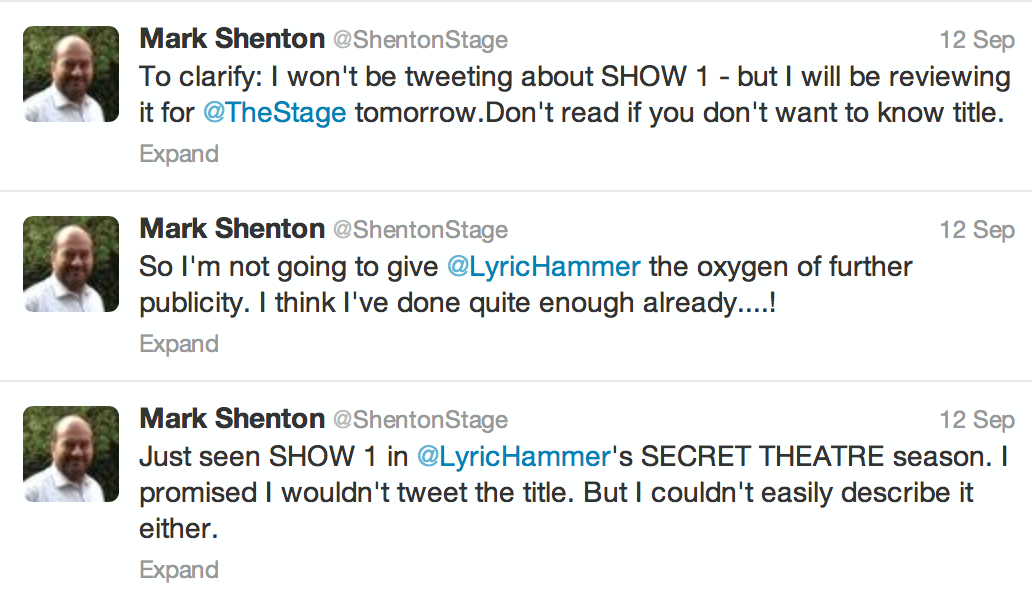Click the profile photo on the "To clarify" tweet
This screenshot has height=597, width=1032.
tap(71, 74)
